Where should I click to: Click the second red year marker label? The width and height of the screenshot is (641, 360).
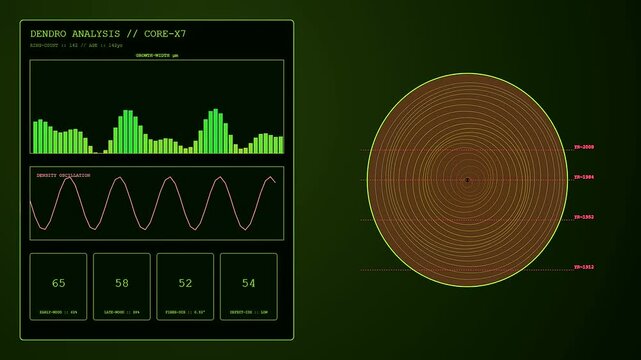[584, 177]
